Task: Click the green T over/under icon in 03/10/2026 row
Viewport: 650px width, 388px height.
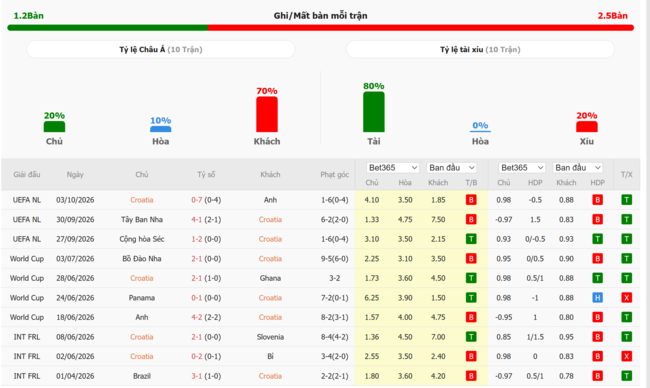Action: [x=626, y=200]
